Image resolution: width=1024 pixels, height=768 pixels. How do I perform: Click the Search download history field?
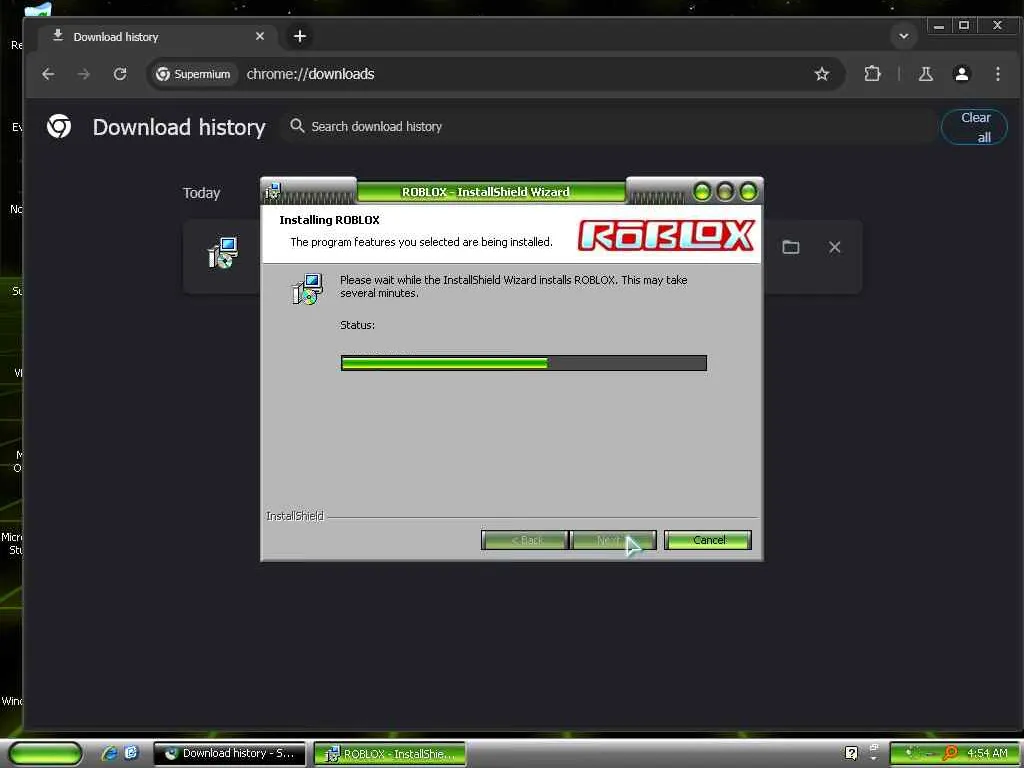(x=607, y=126)
